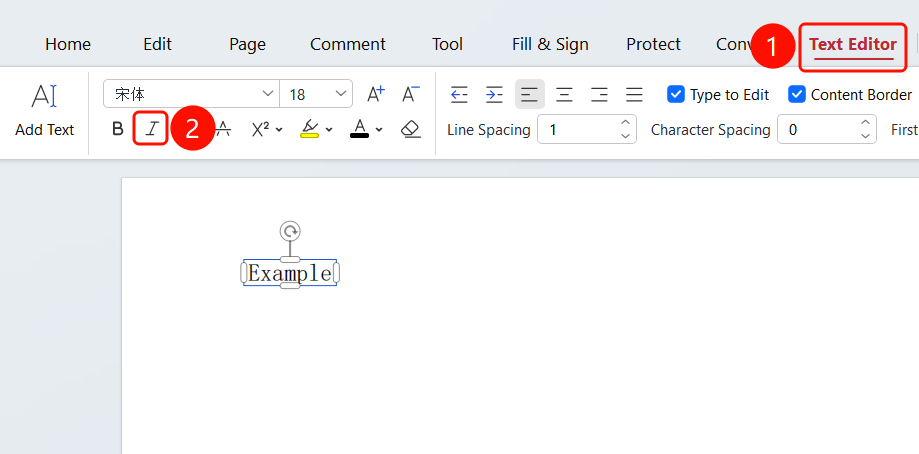
Task: Apply superscript formatting
Action: click(x=260, y=129)
